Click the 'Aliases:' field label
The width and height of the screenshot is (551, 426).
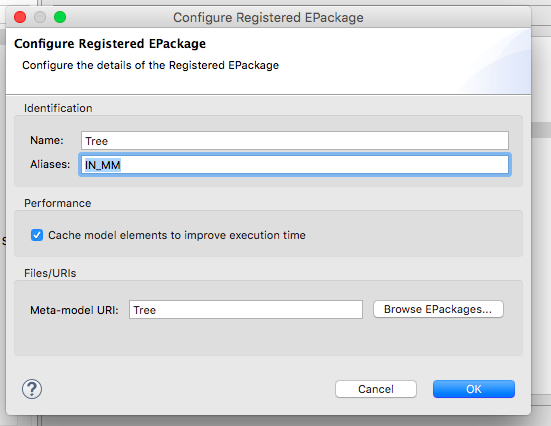pos(50,164)
